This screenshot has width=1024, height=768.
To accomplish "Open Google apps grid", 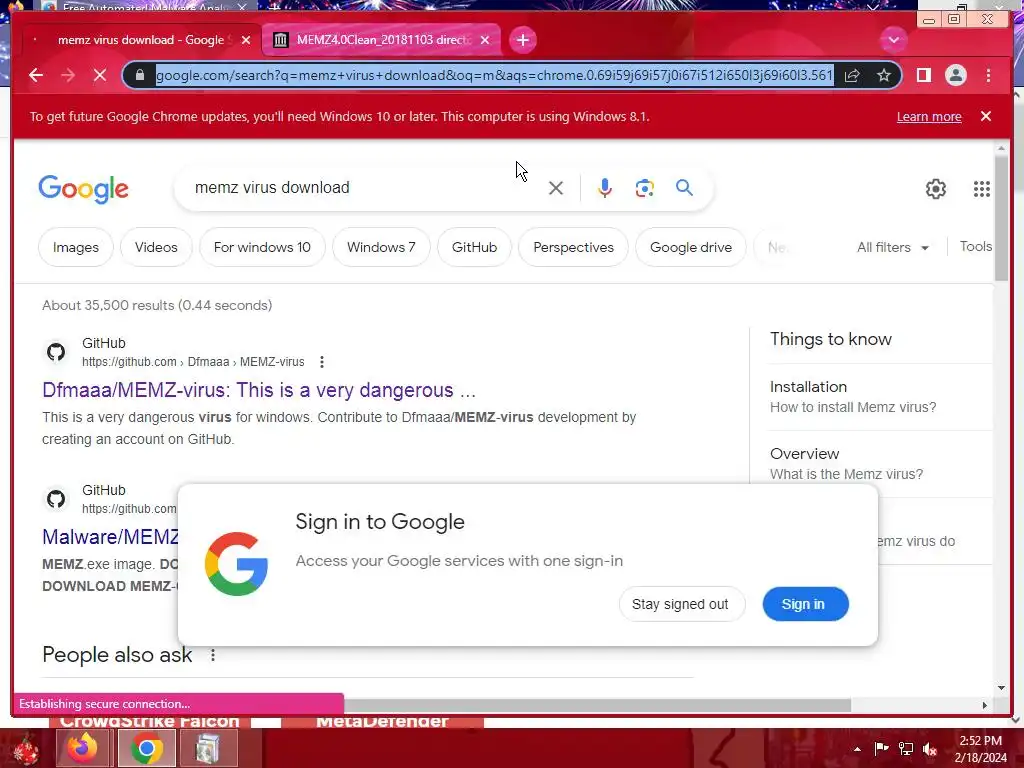I will point(982,189).
